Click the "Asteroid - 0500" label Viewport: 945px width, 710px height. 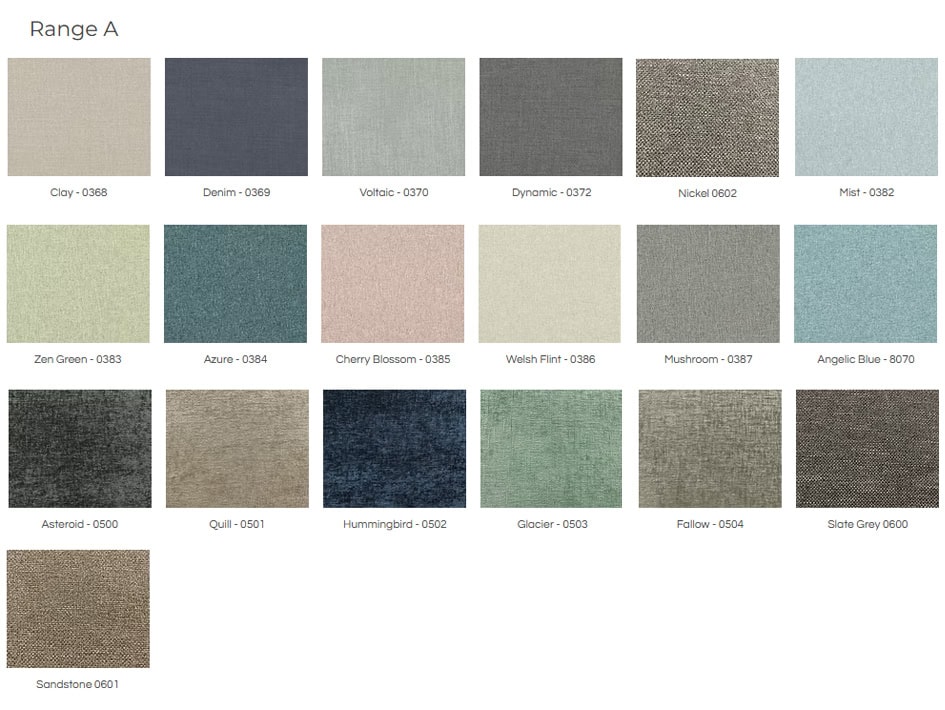pyautogui.click(x=80, y=524)
